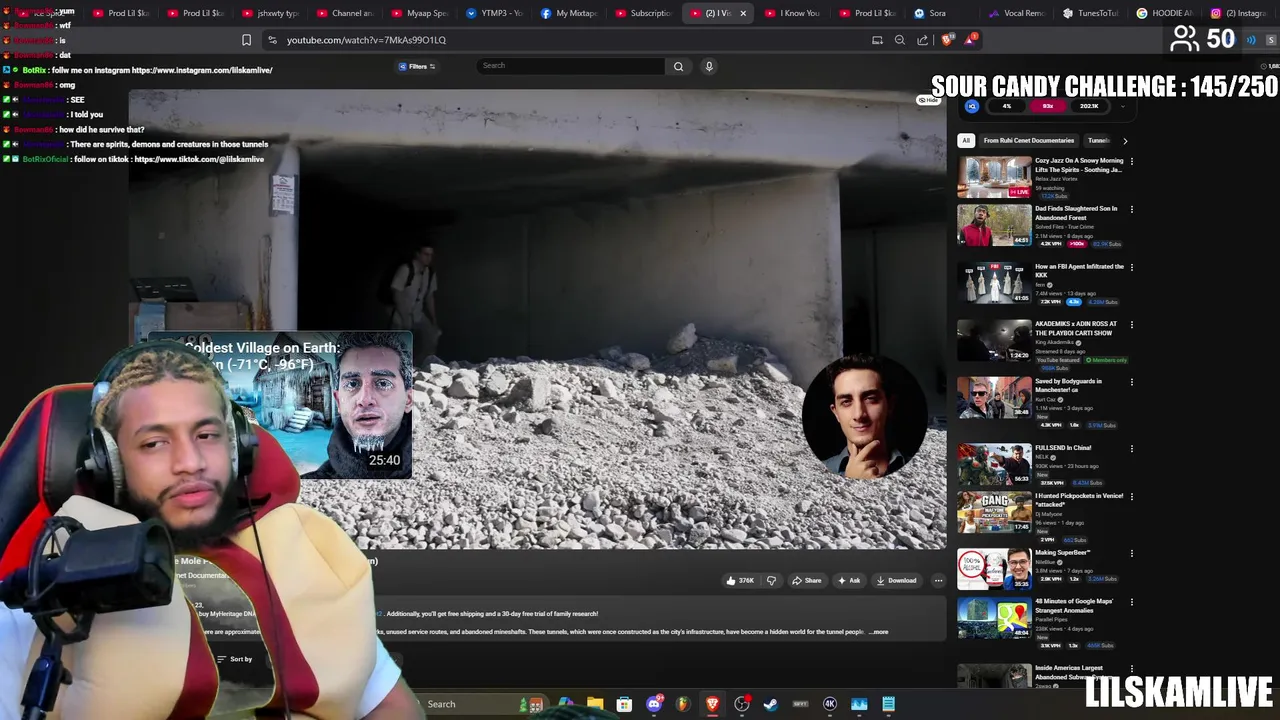Expand the description with ...more
This screenshot has width=1280, height=720.
pos(879,632)
